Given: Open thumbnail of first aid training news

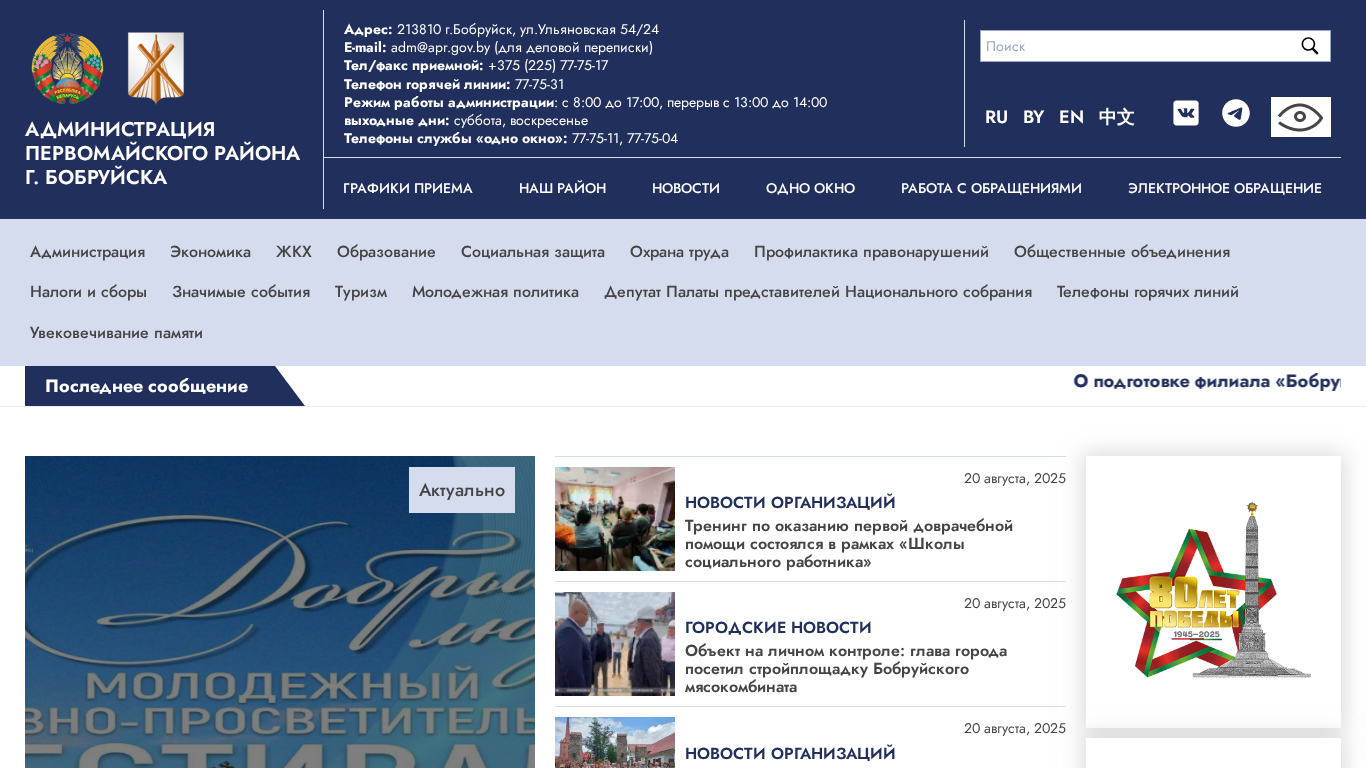Looking at the screenshot, I should (615, 519).
